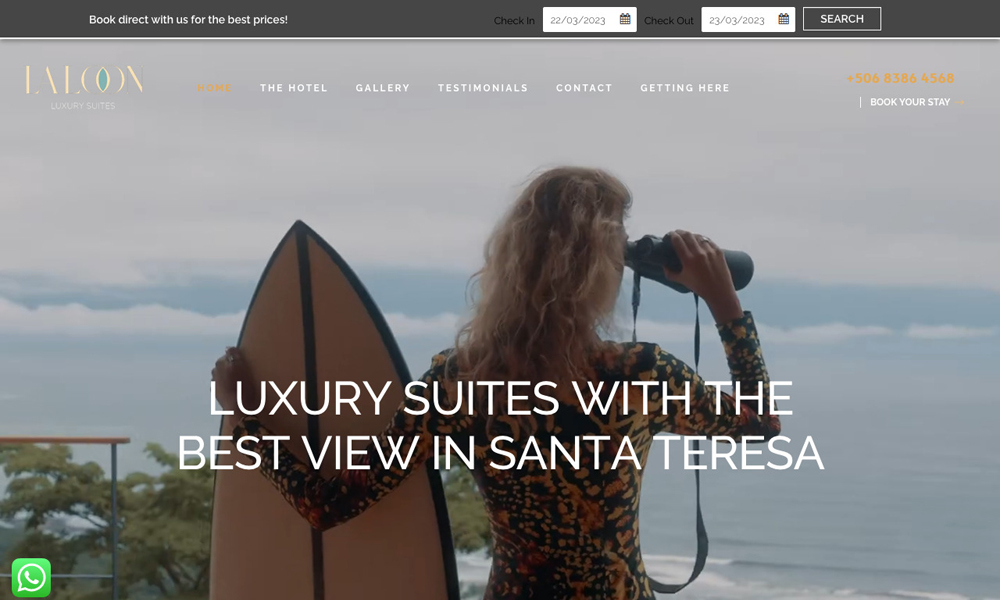Open the Check In calendar icon
The width and height of the screenshot is (1000, 600).
pyautogui.click(x=625, y=19)
